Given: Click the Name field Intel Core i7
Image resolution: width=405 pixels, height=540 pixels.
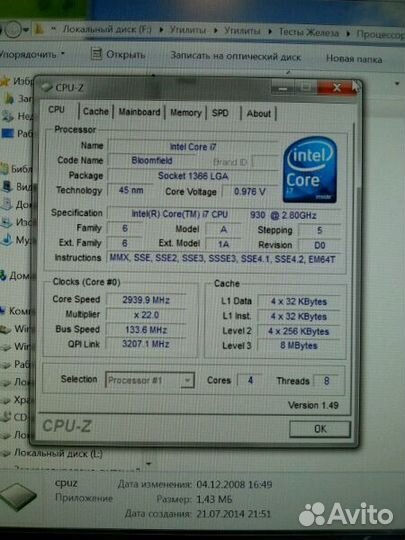Looking at the screenshot, I should 193,147.
